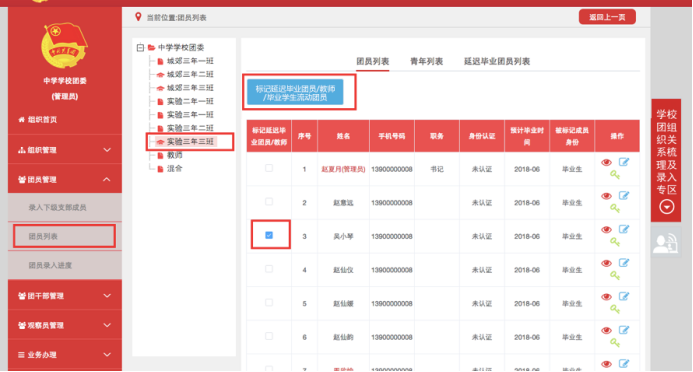Click the green key icon for row 4
Screen dimensions: 693x372
pos(615,275)
